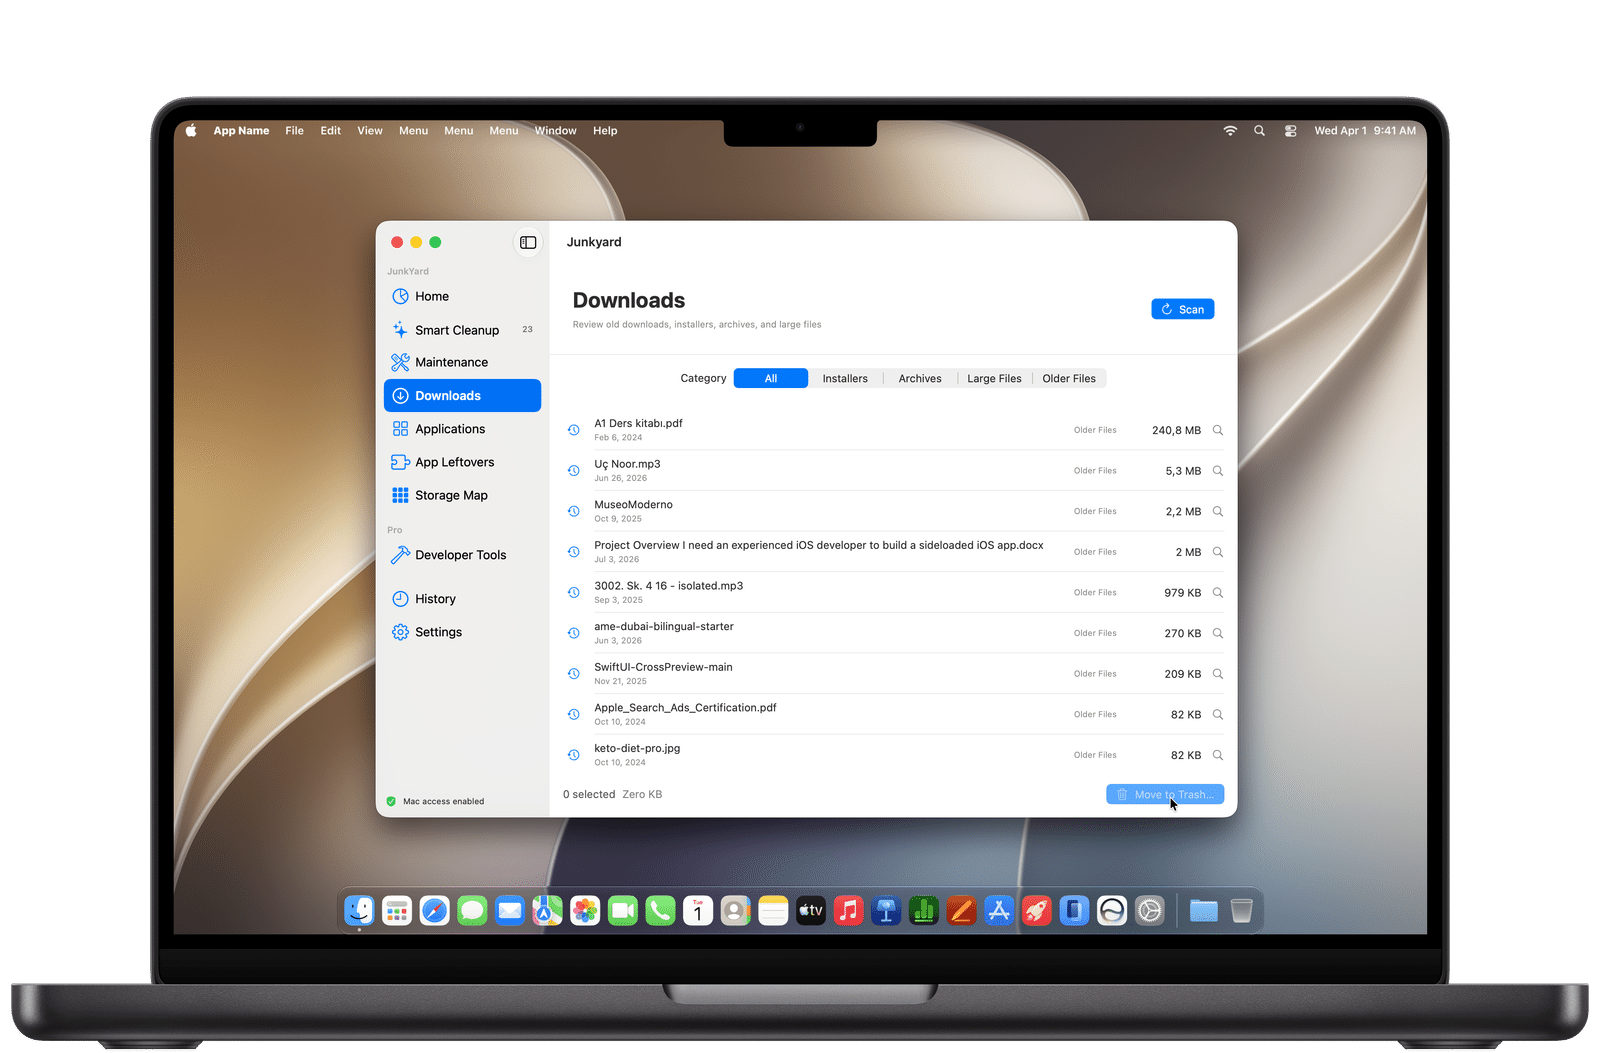Click clock icon beside A1 Ders kitabı.pdf
The image size is (1600, 1053).
click(x=574, y=430)
